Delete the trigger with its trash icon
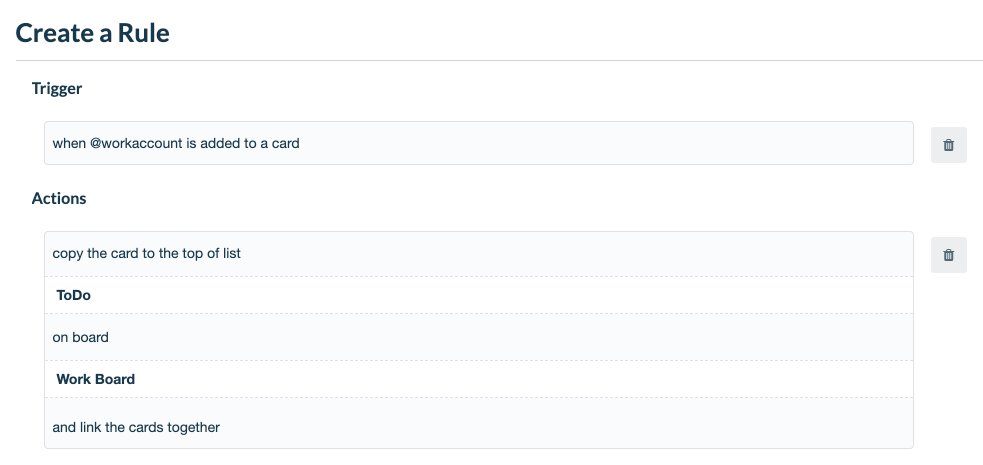This screenshot has width=983, height=465. coord(949,145)
